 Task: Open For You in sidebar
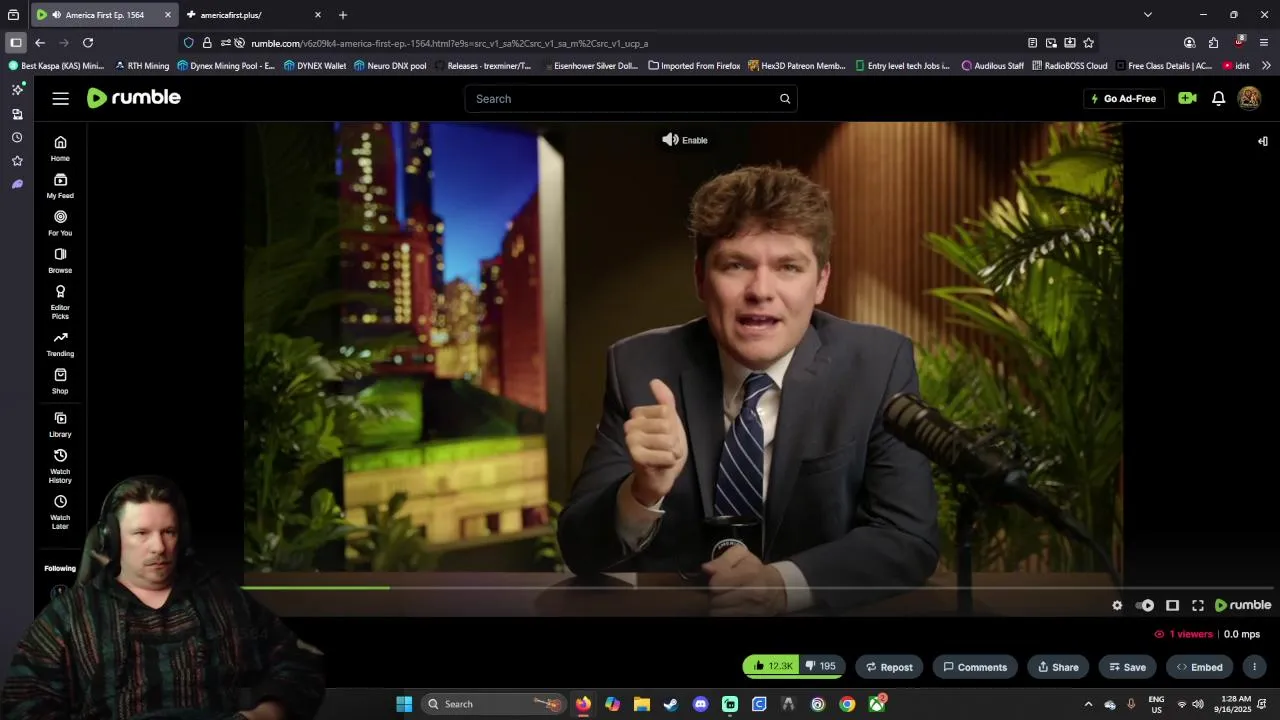coord(60,223)
